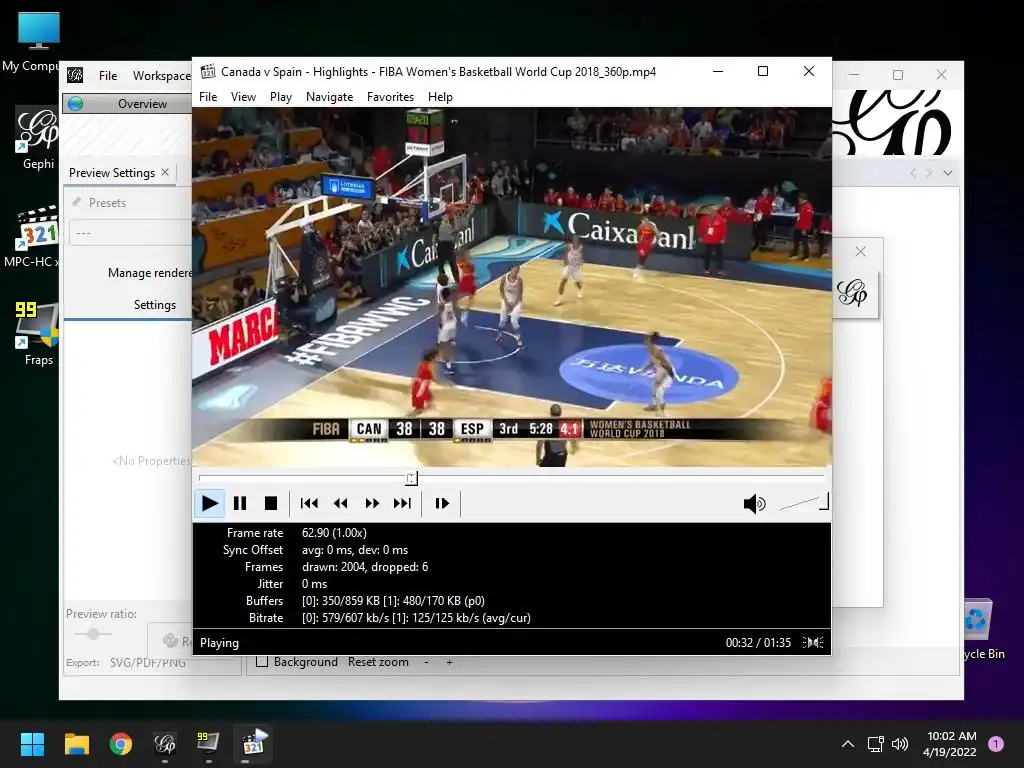Open the notification badge

click(x=996, y=744)
